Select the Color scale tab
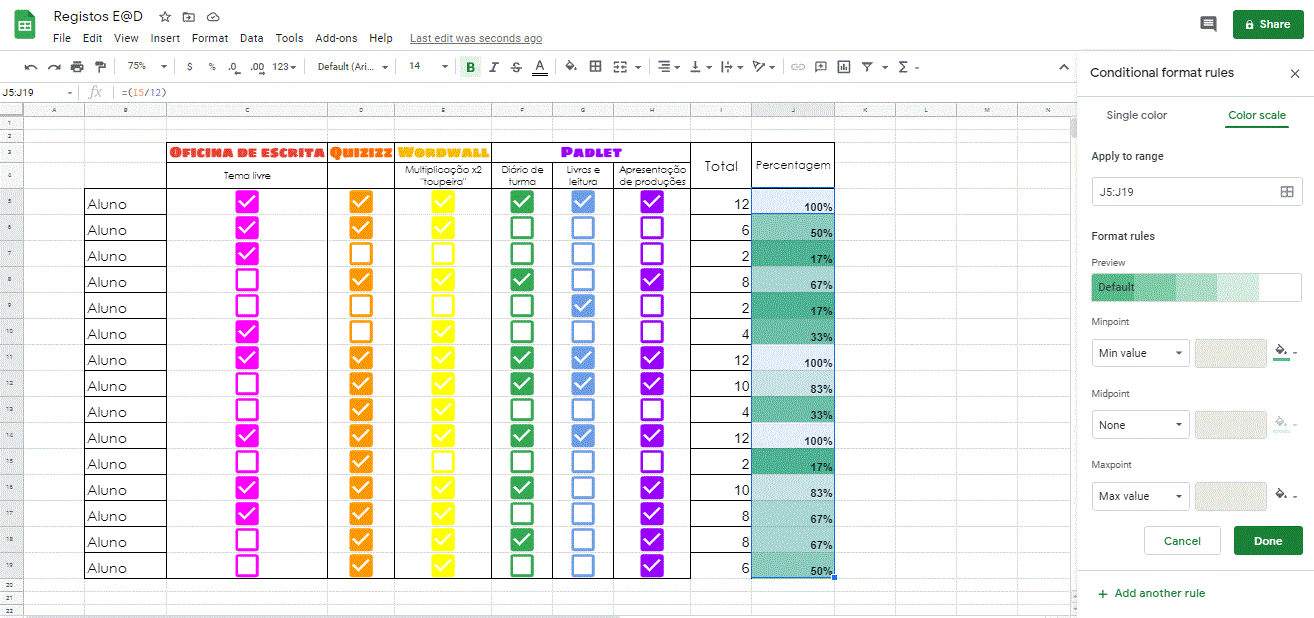The width and height of the screenshot is (1314, 618). pos(1257,115)
